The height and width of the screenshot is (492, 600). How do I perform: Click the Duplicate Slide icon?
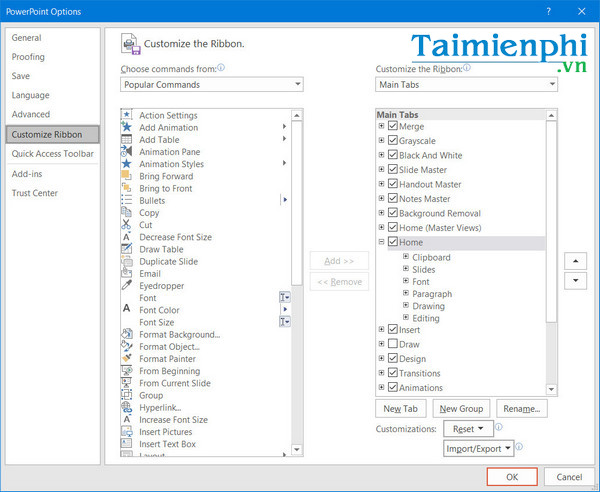[127, 261]
